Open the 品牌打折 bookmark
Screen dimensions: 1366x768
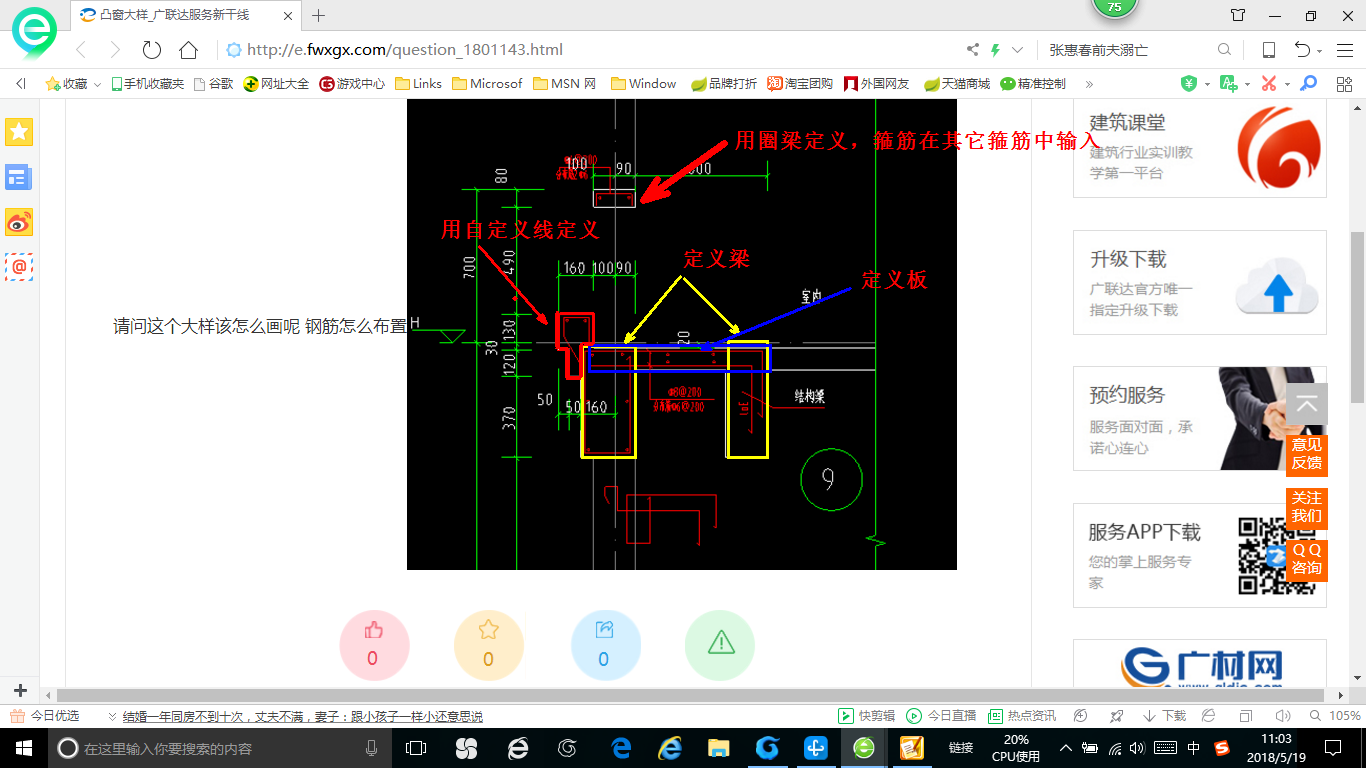click(724, 84)
